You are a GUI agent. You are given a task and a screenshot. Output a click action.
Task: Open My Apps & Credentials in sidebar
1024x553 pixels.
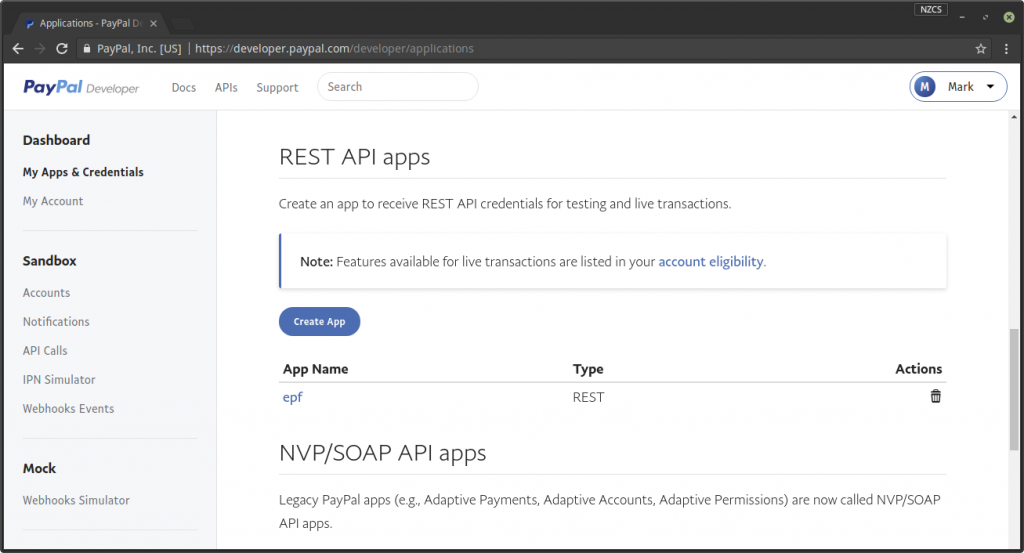(83, 172)
